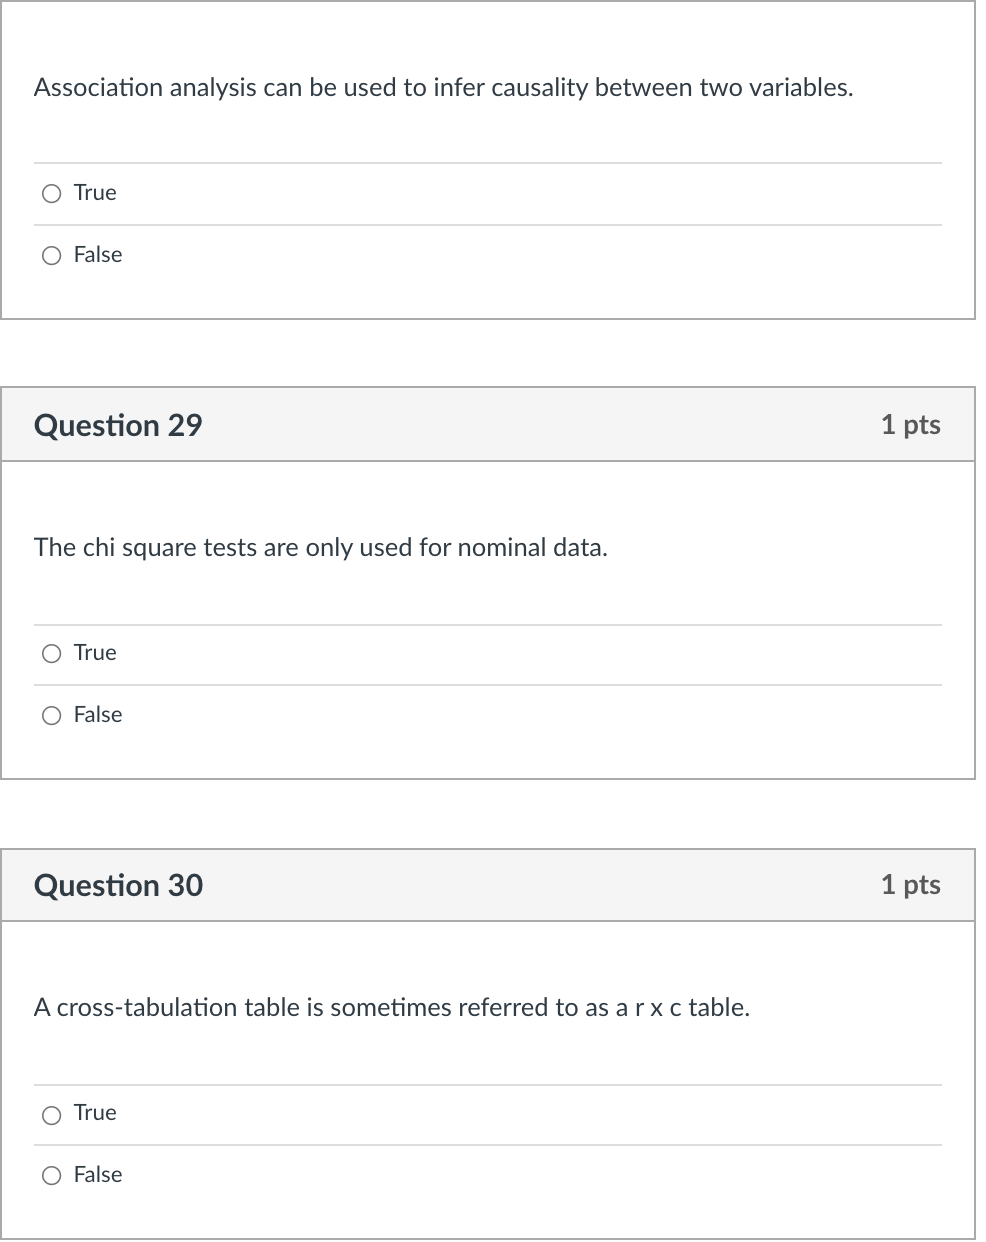Click the True label text under Question 30
Viewport: 986px width, 1242px height.
coord(94,1113)
